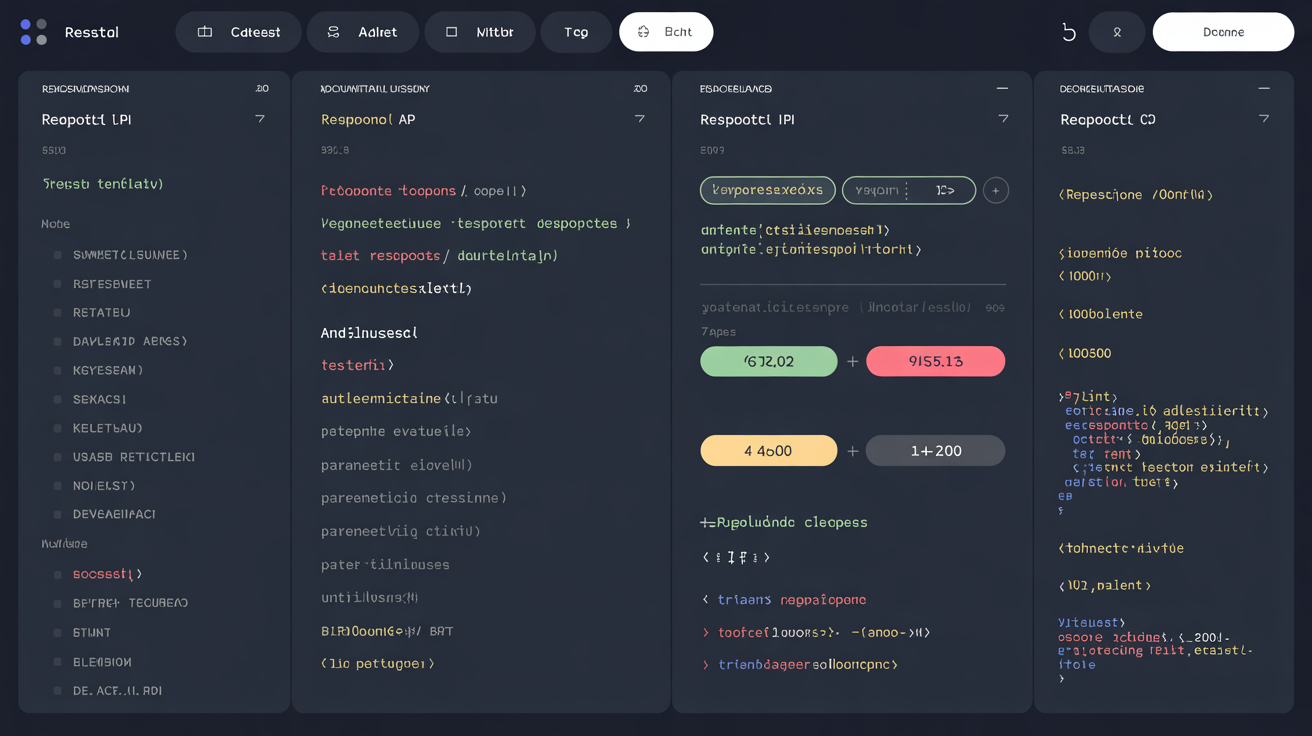Click the gray 1+200 pill element

[x=935, y=450]
